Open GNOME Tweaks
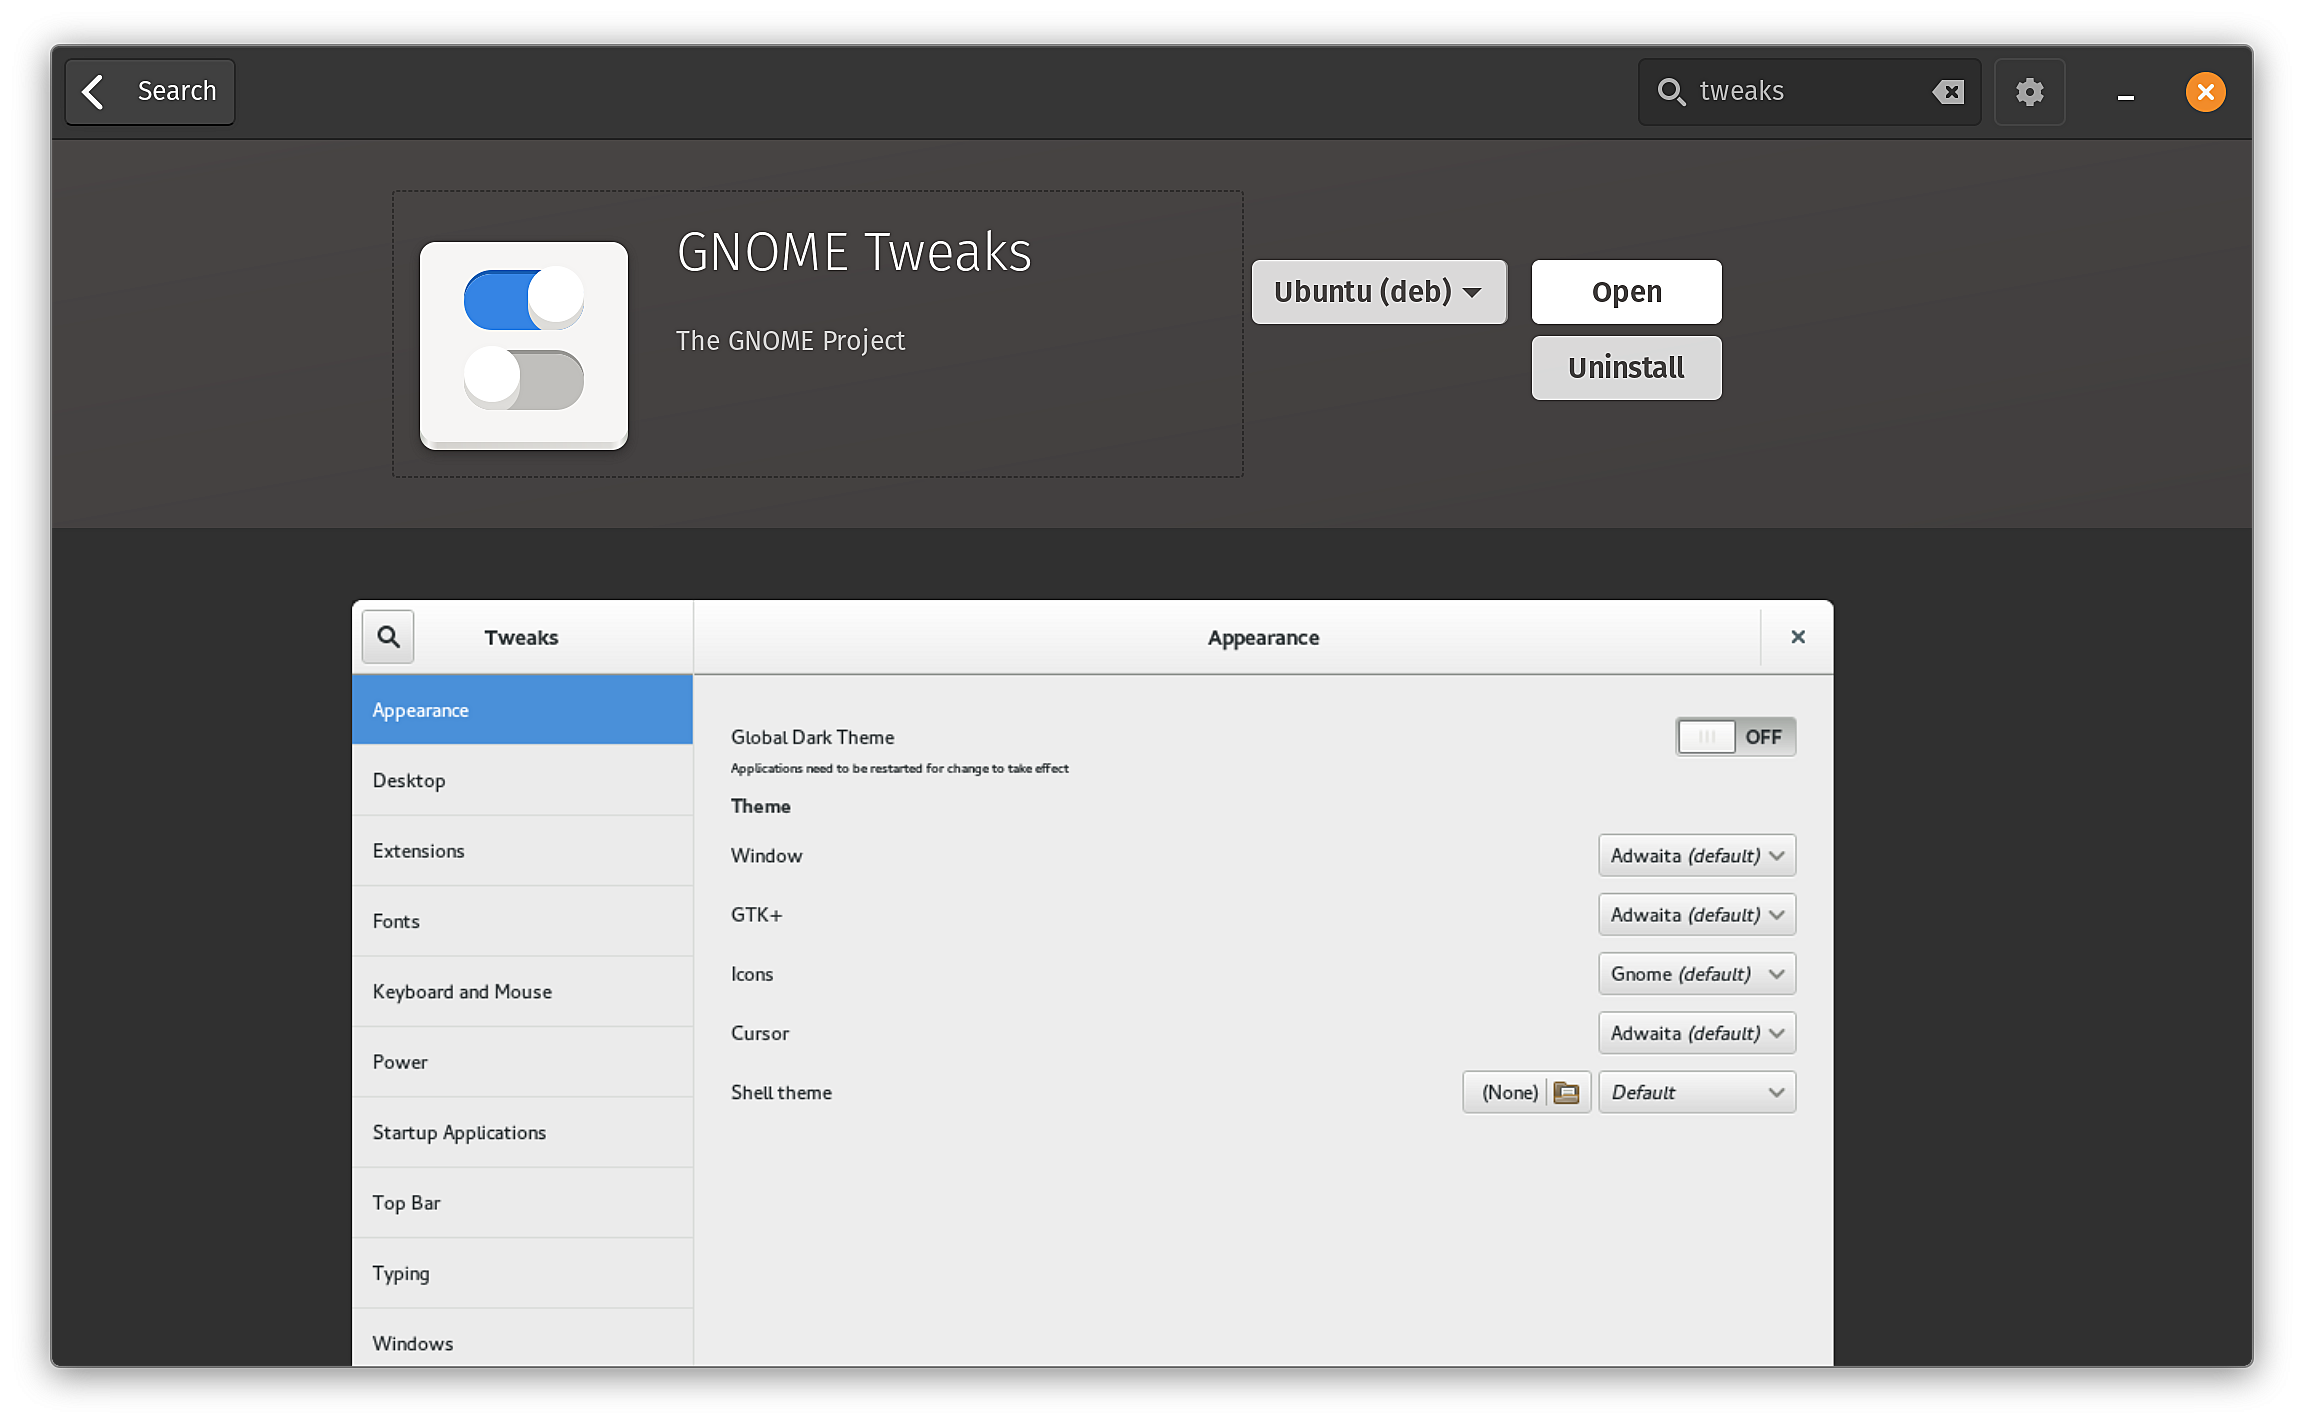2304x1424 pixels. pos(1626,292)
